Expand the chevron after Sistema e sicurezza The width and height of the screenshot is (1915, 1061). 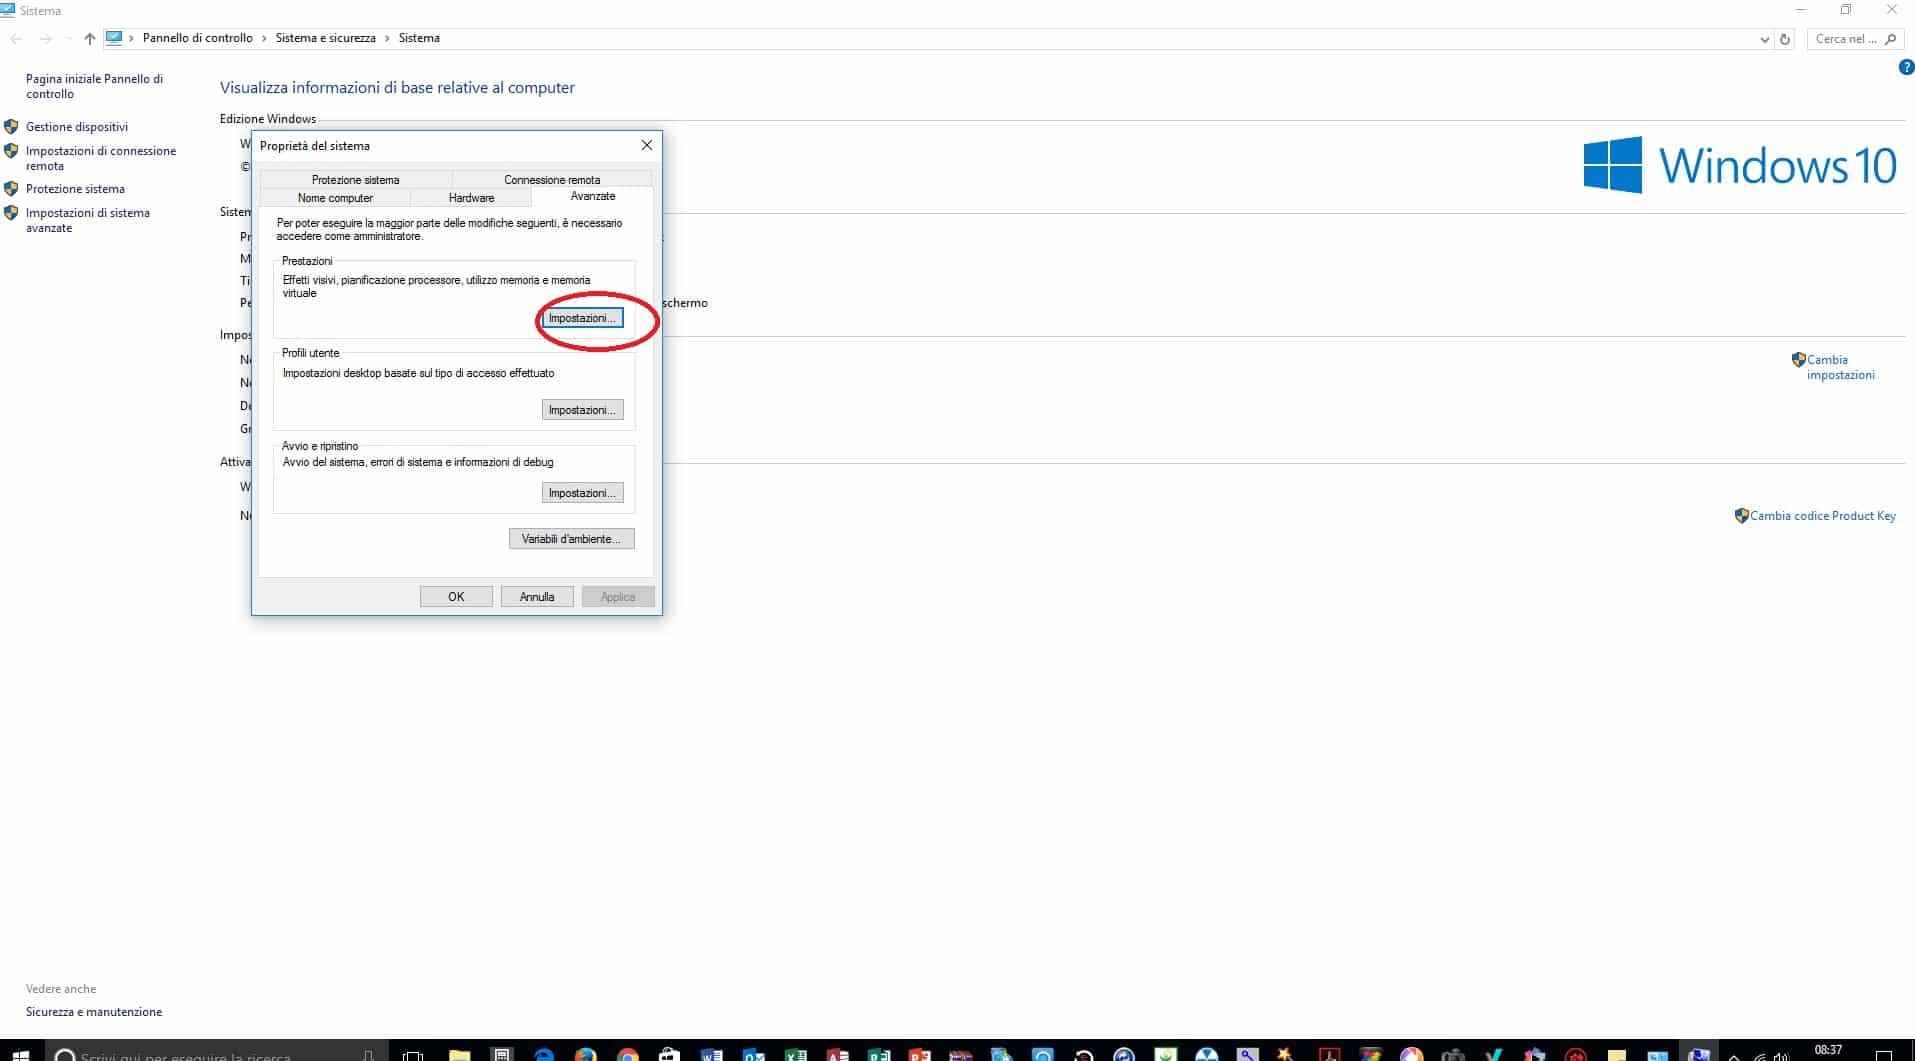click(387, 38)
